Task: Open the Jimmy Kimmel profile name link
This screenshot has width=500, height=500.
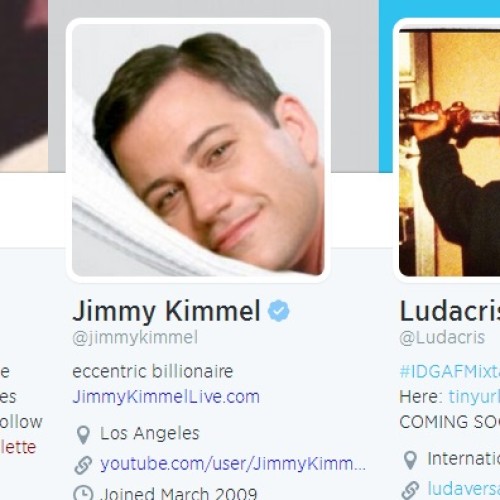Action: tap(166, 311)
